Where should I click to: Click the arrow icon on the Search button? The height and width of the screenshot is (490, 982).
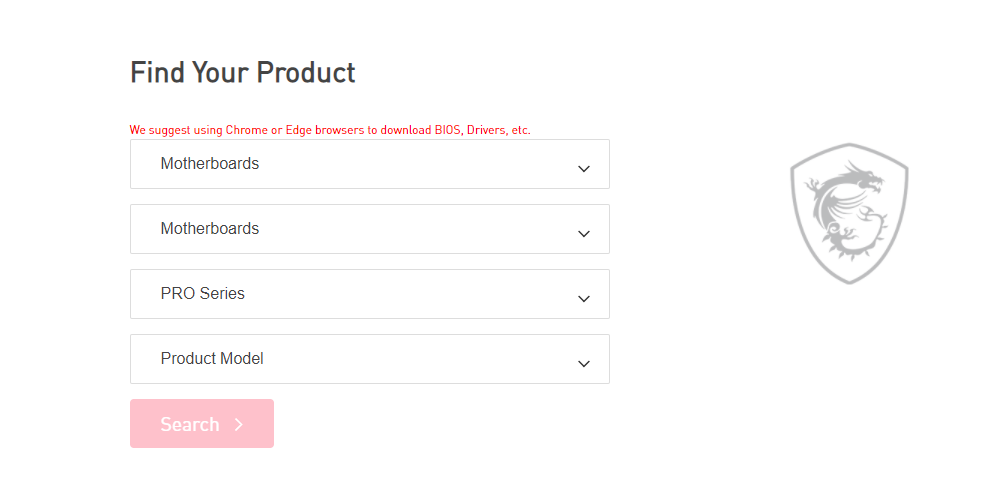pos(239,424)
